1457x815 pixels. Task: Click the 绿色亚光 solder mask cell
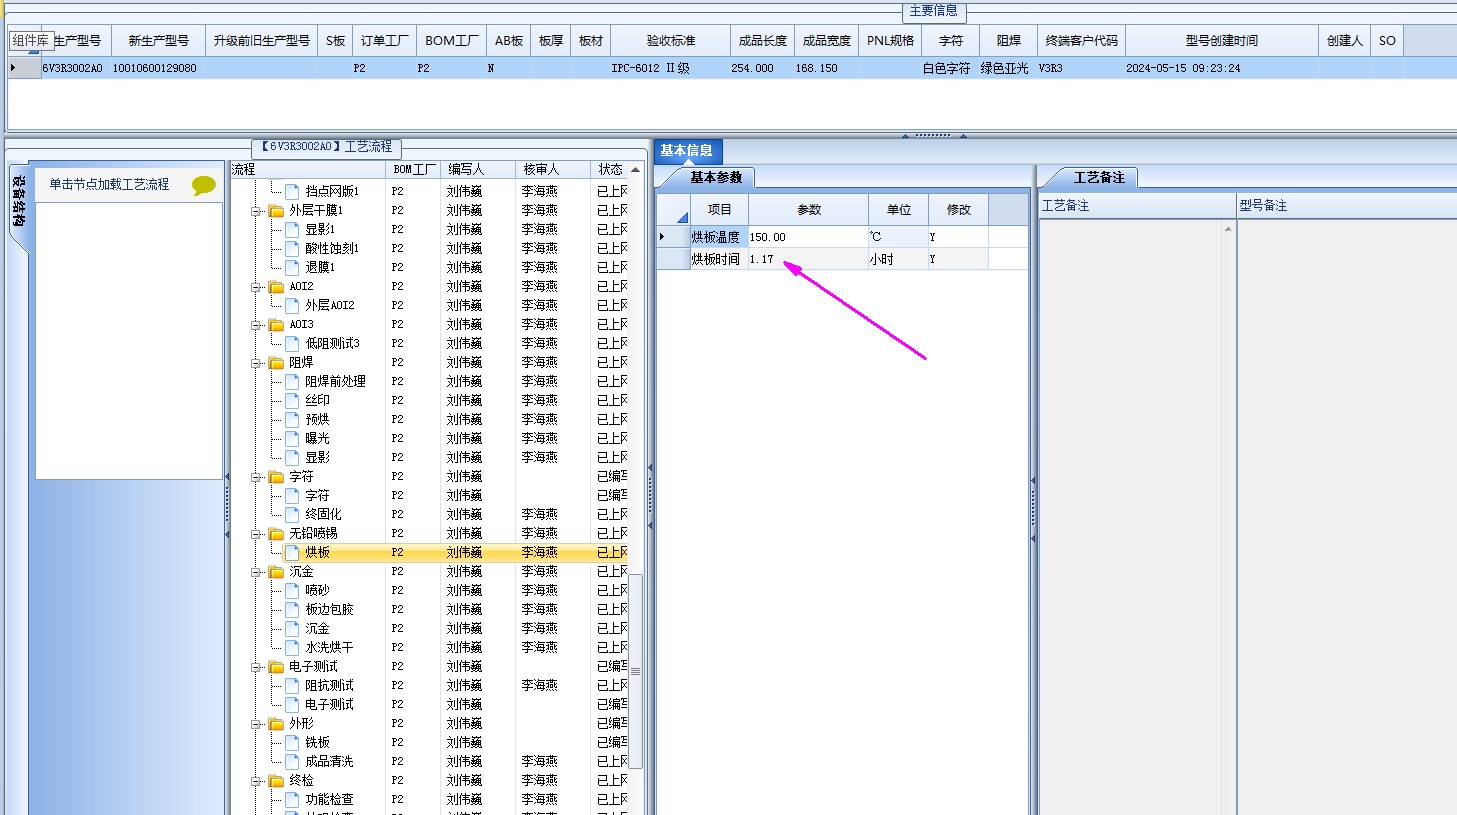coord(1007,68)
